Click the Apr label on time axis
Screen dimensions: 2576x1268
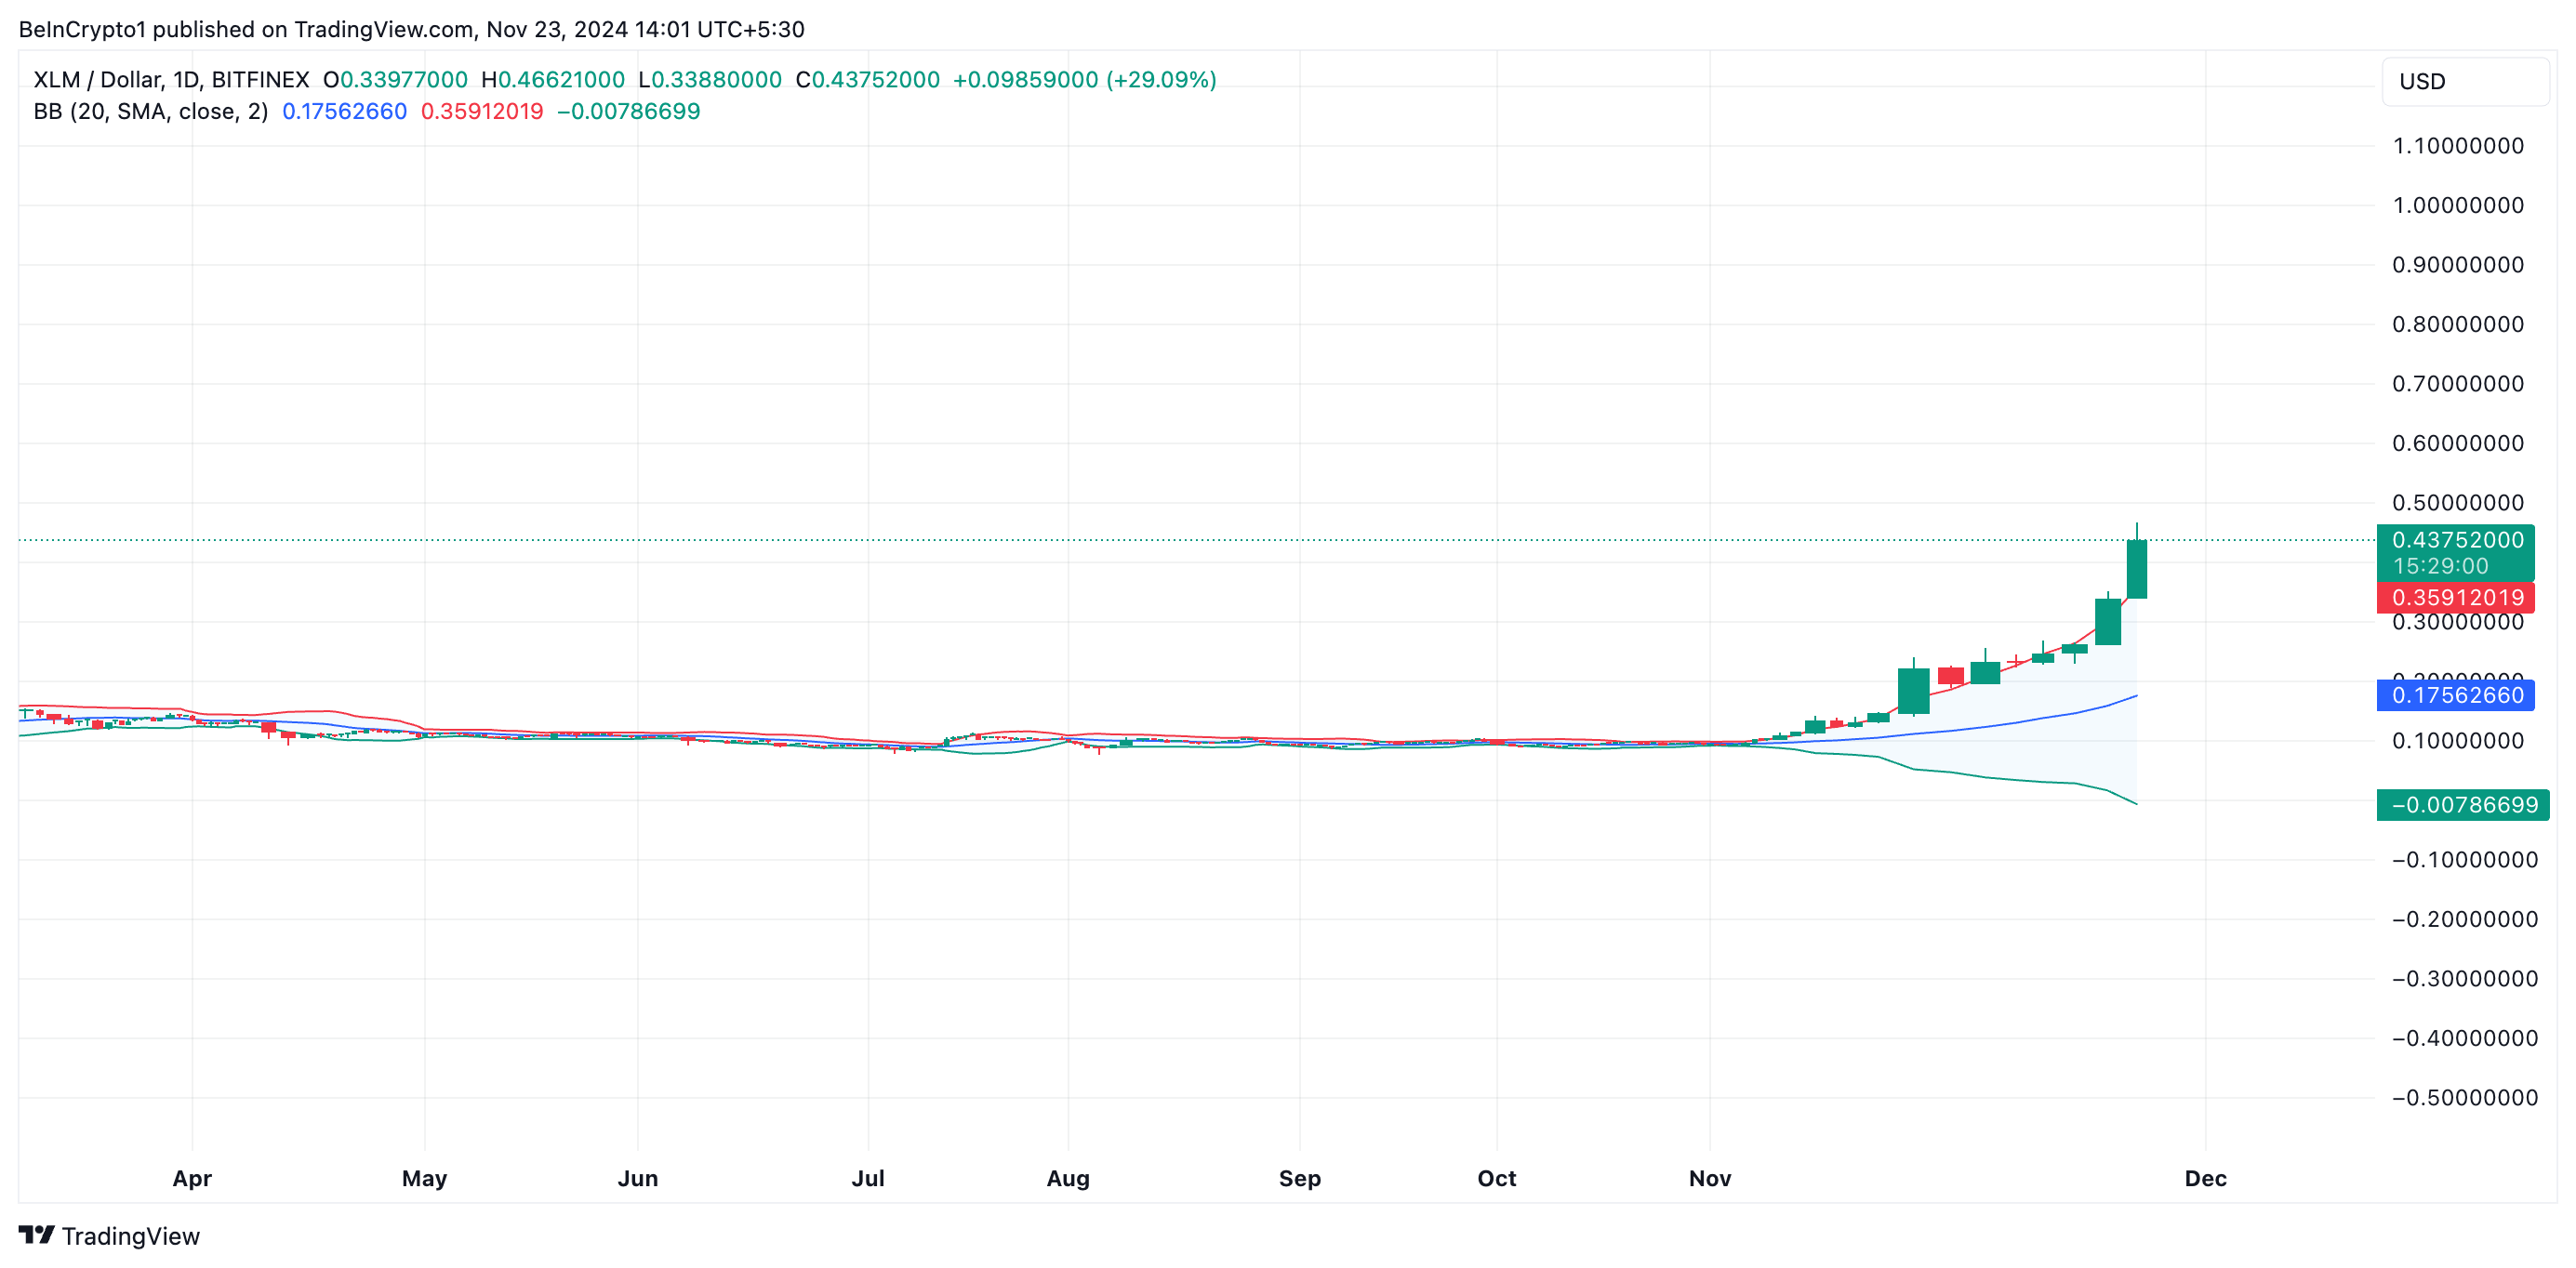(x=192, y=1178)
